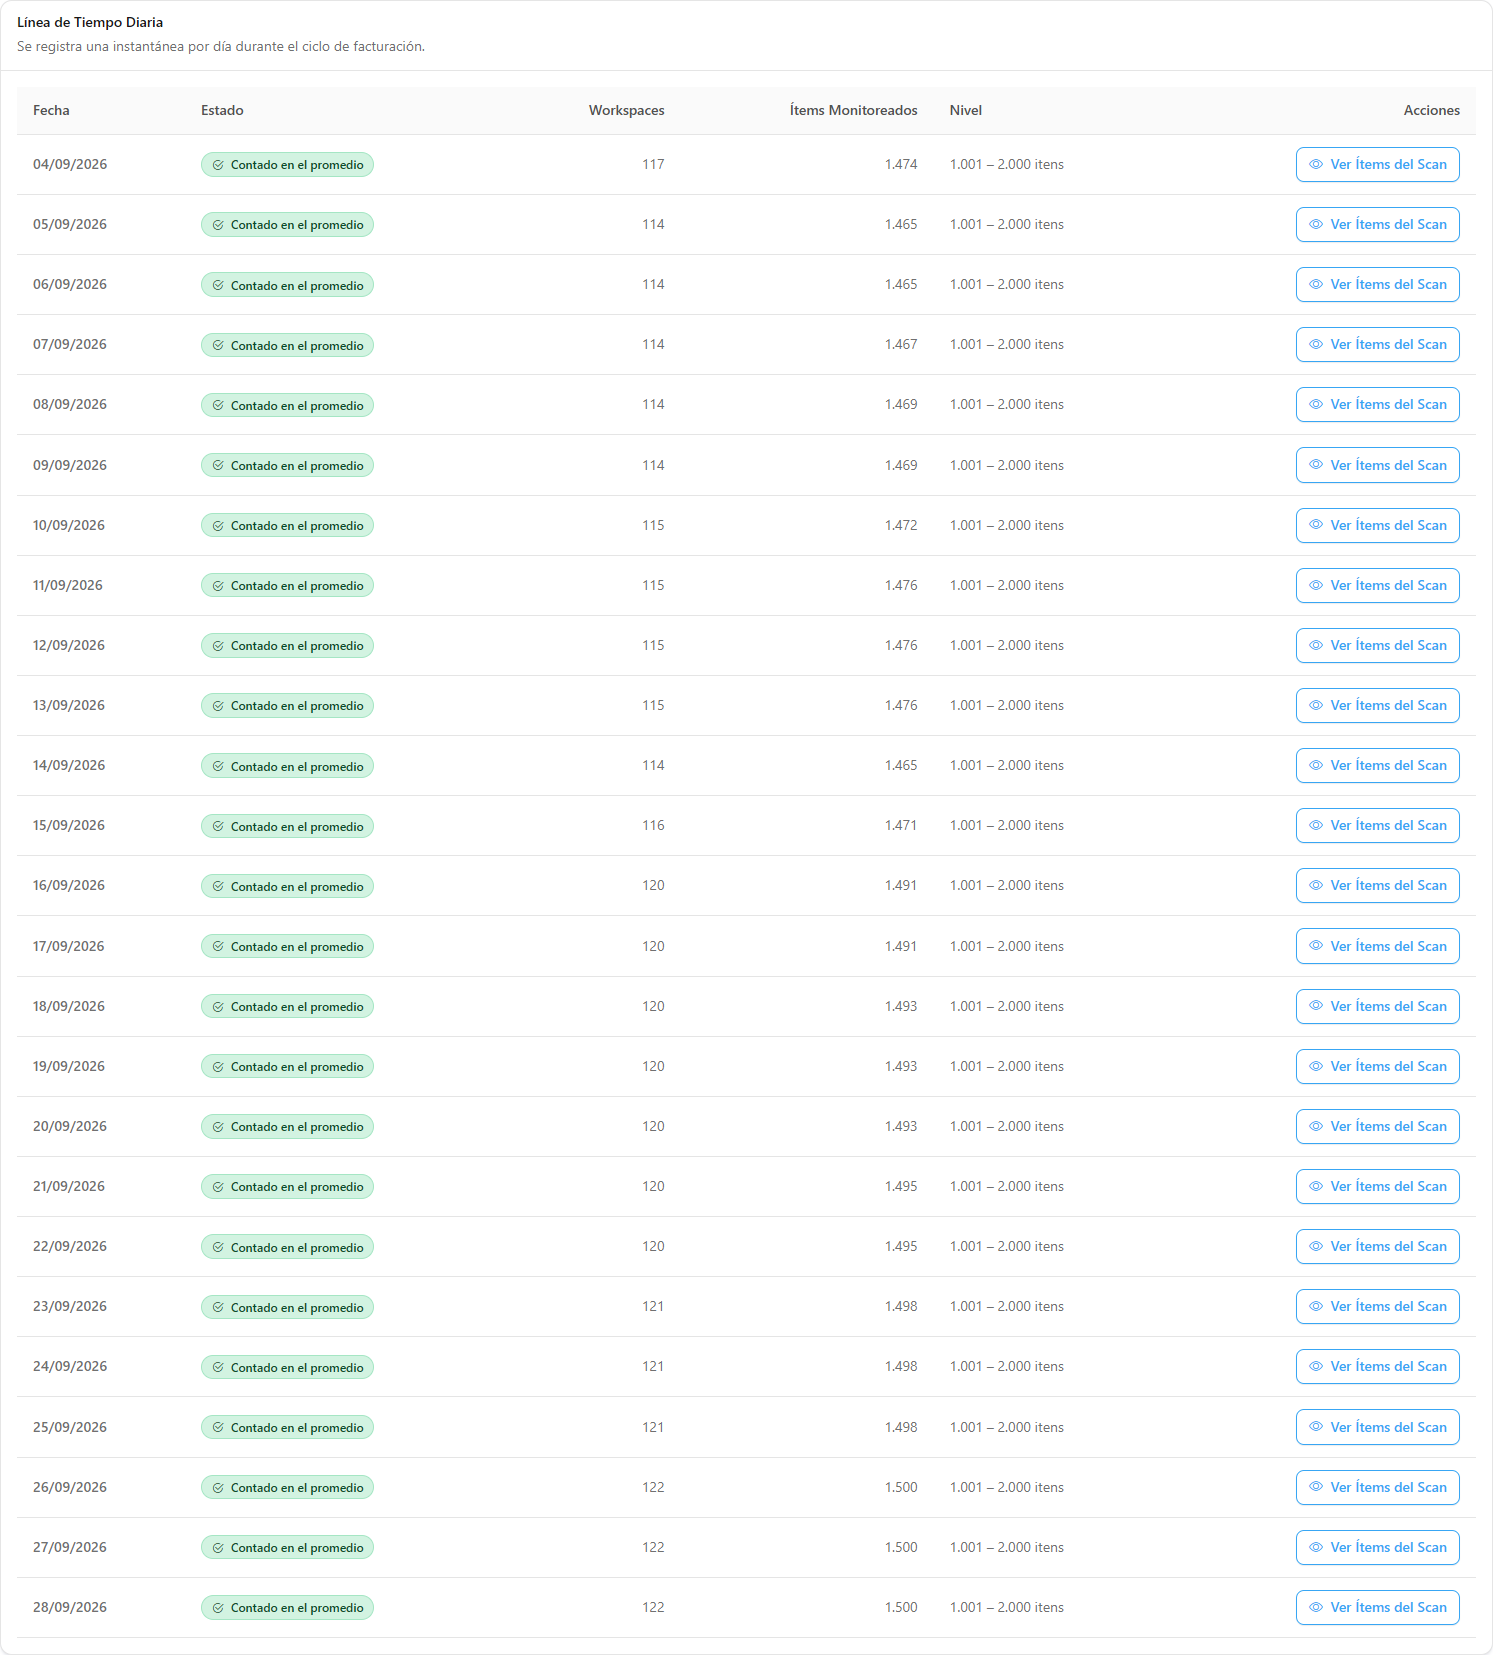1493x1655 pixels.
Task: Click items value 1.471 for 15/09/2026
Action: point(901,825)
